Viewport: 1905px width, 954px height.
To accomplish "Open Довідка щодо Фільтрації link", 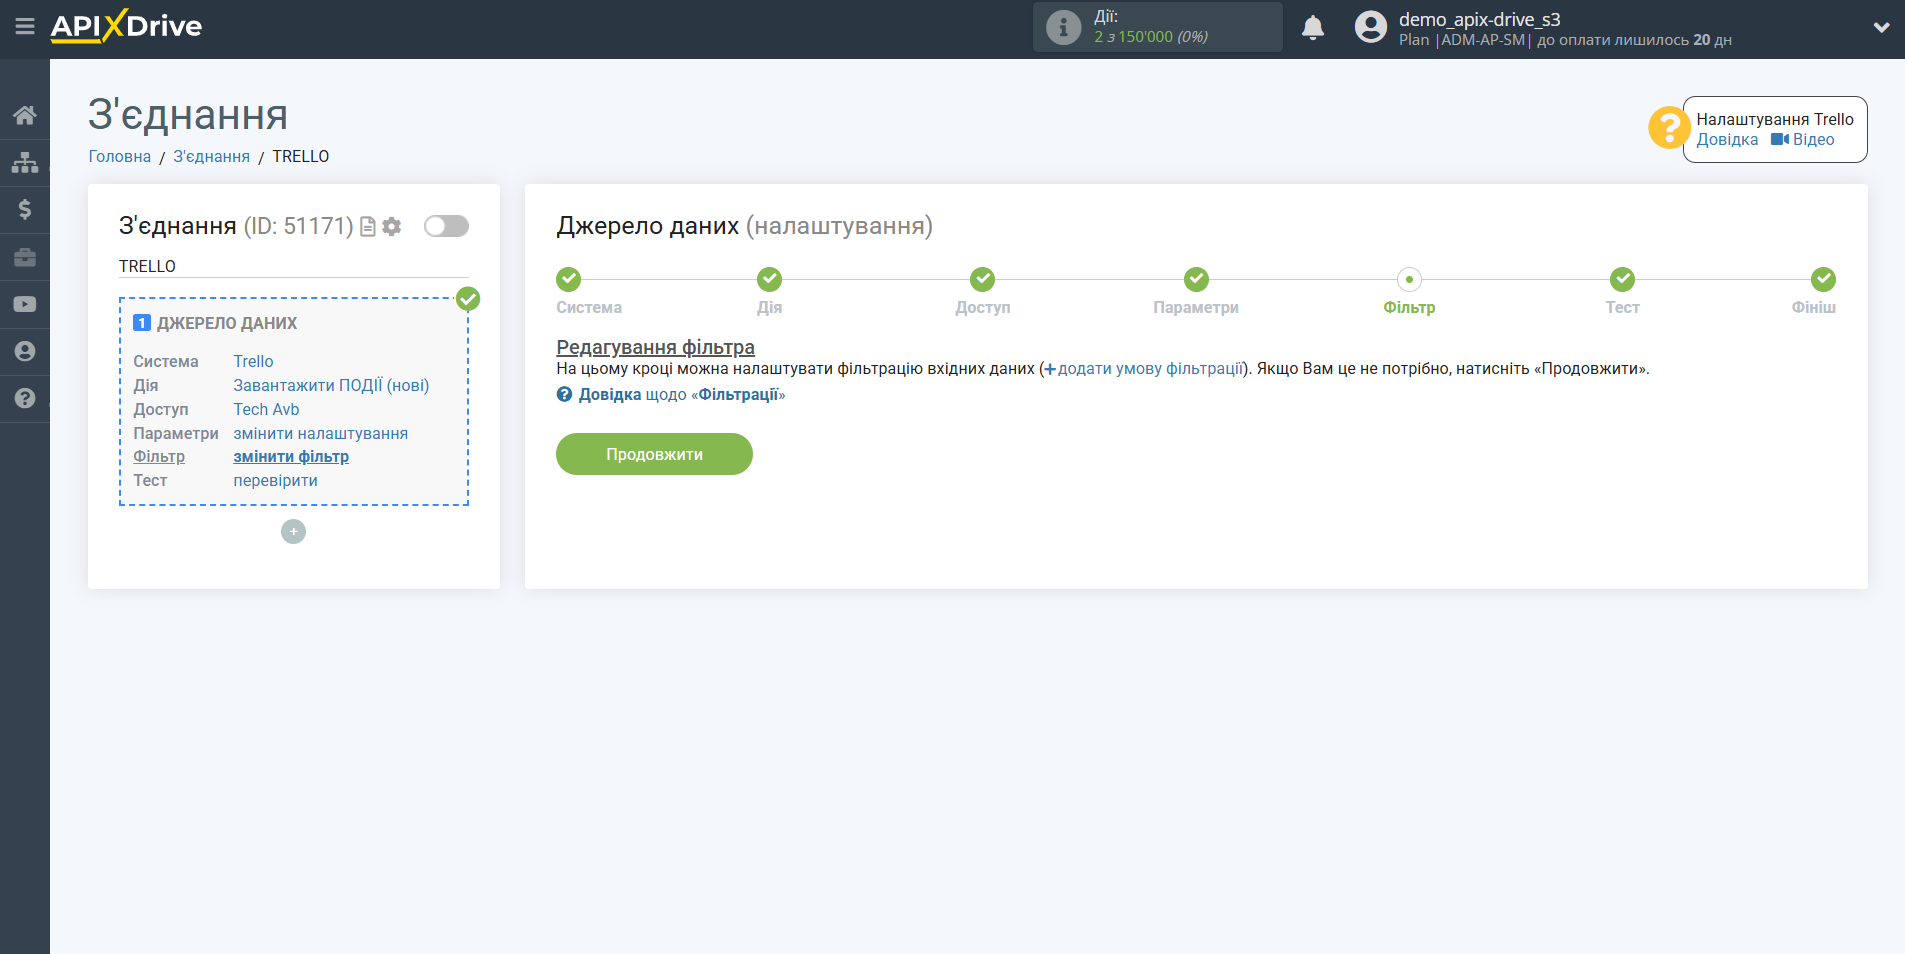I will coord(671,395).
